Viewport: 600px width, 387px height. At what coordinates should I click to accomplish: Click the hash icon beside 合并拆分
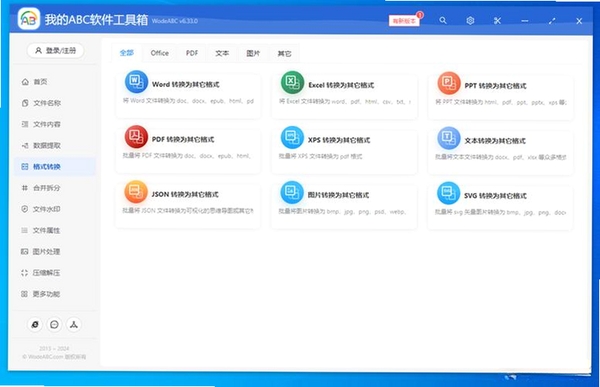click(x=25, y=188)
